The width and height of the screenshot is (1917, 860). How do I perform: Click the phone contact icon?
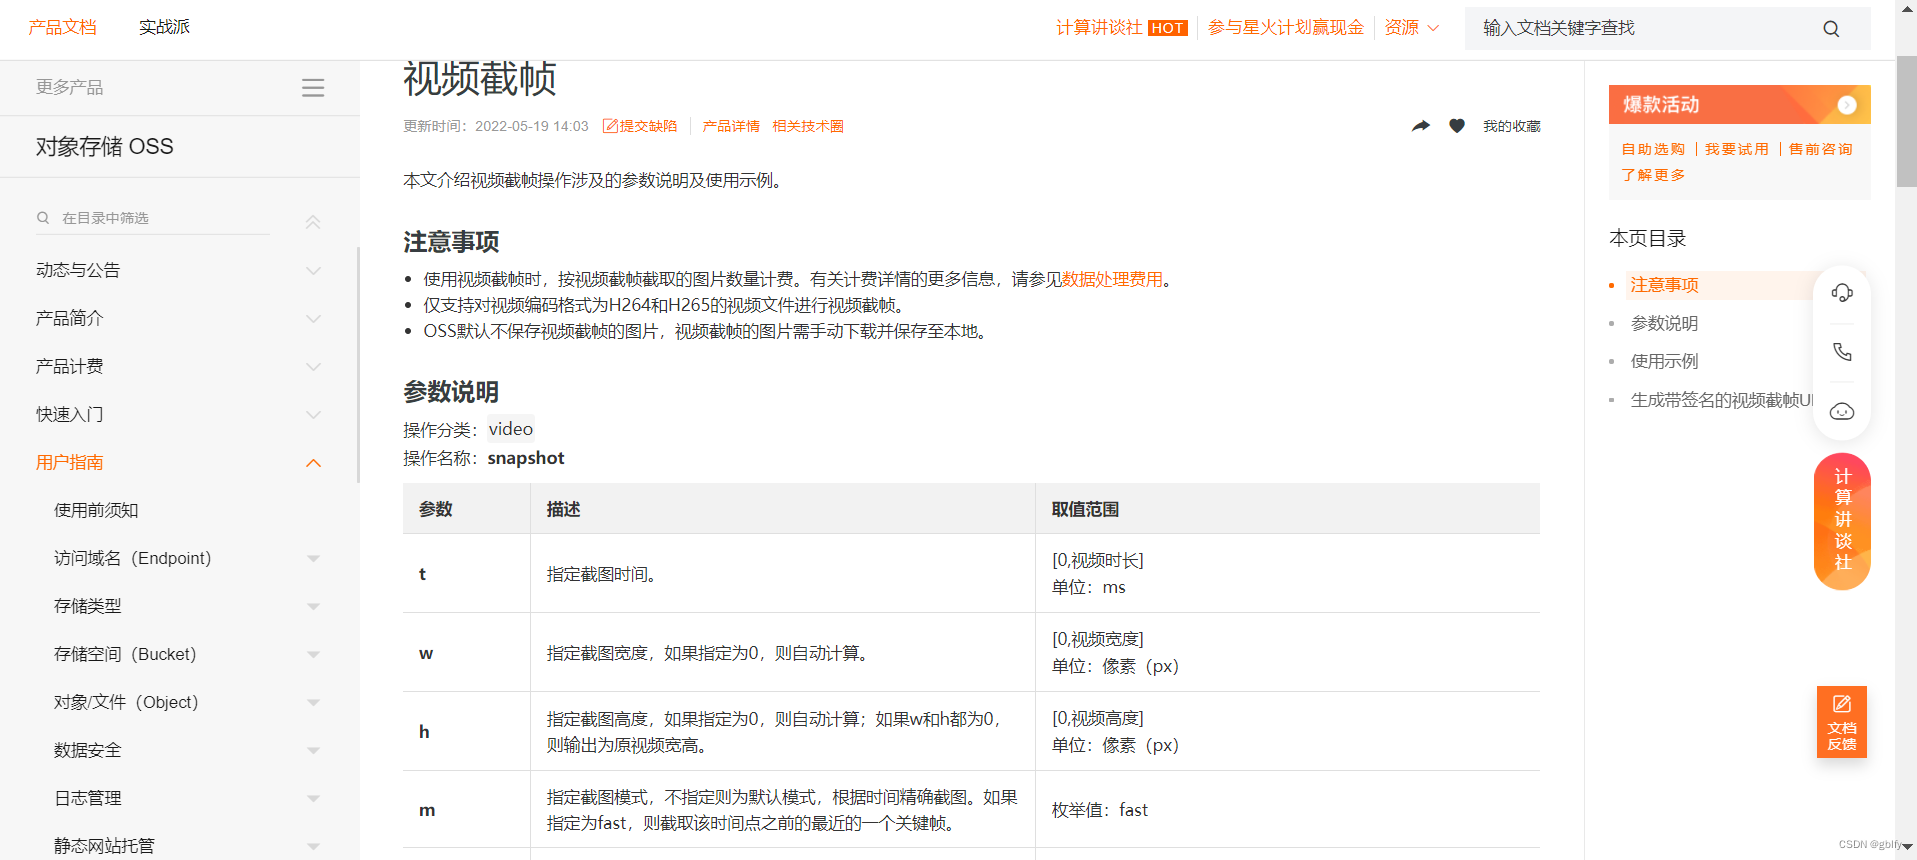[1842, 352]
